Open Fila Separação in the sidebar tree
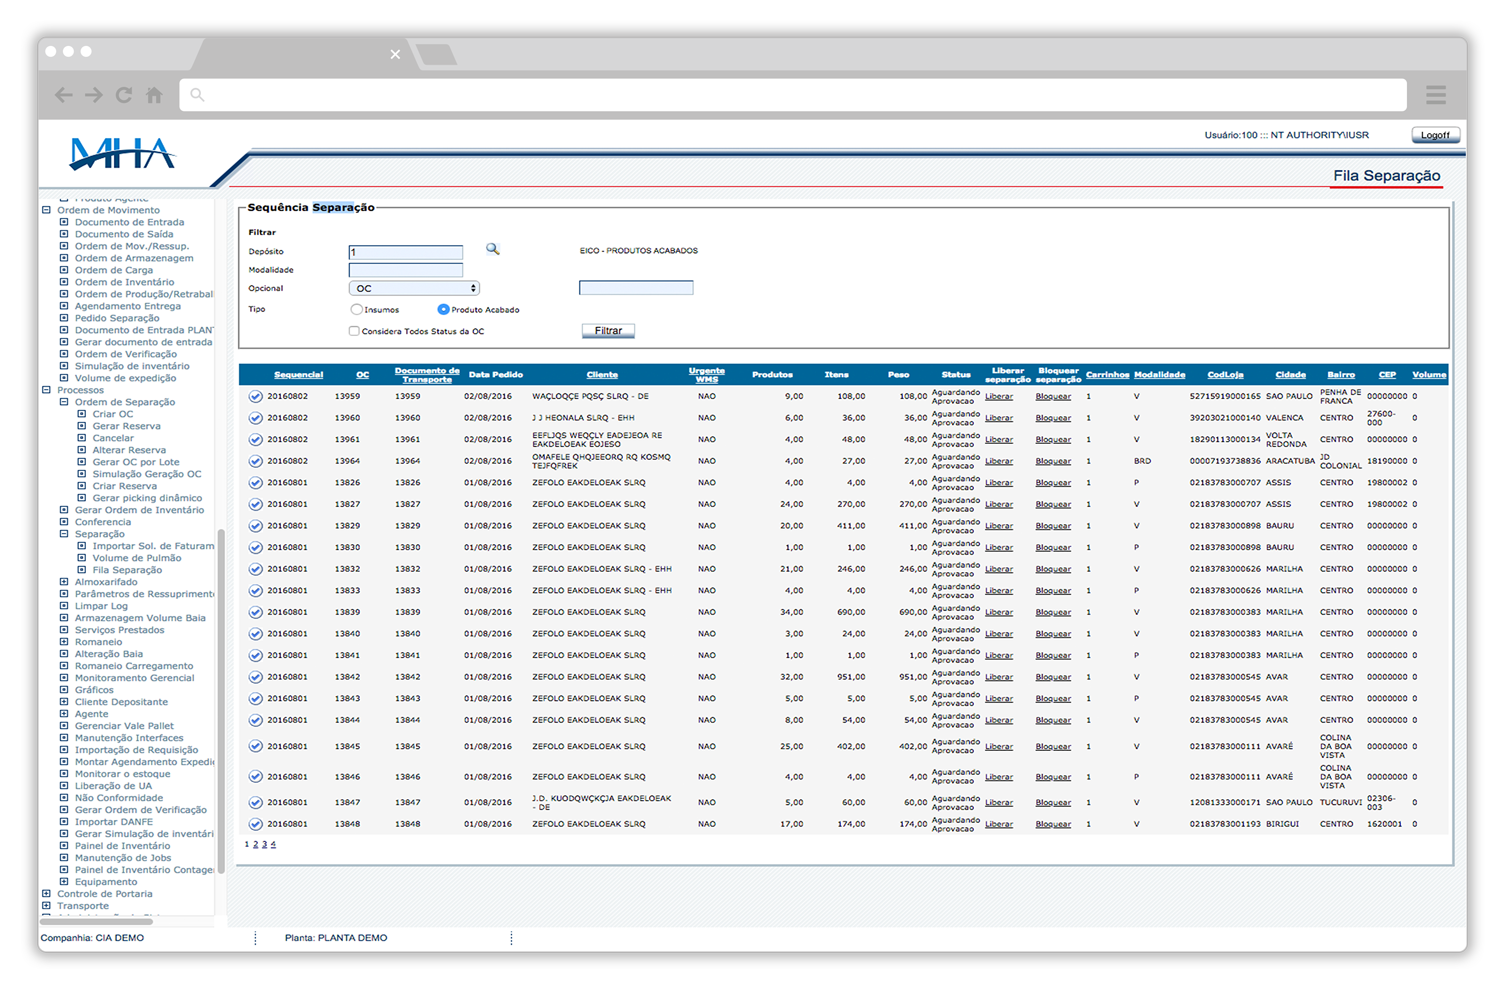The height and width of the screenshot is (990, 1500). tap(127, 570)
